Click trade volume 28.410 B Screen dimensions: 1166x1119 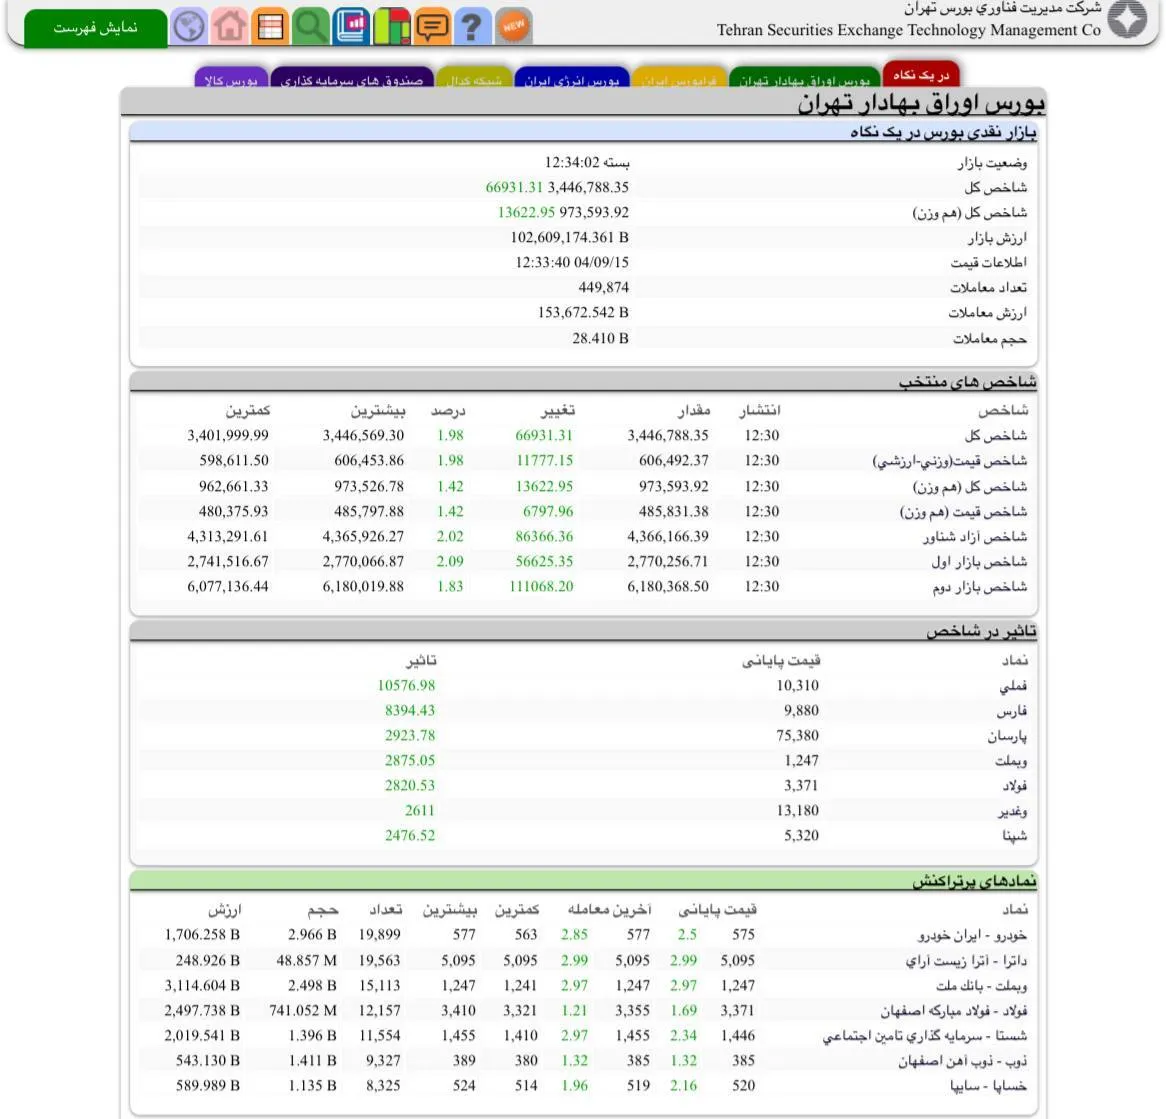[x=600, y=338]
